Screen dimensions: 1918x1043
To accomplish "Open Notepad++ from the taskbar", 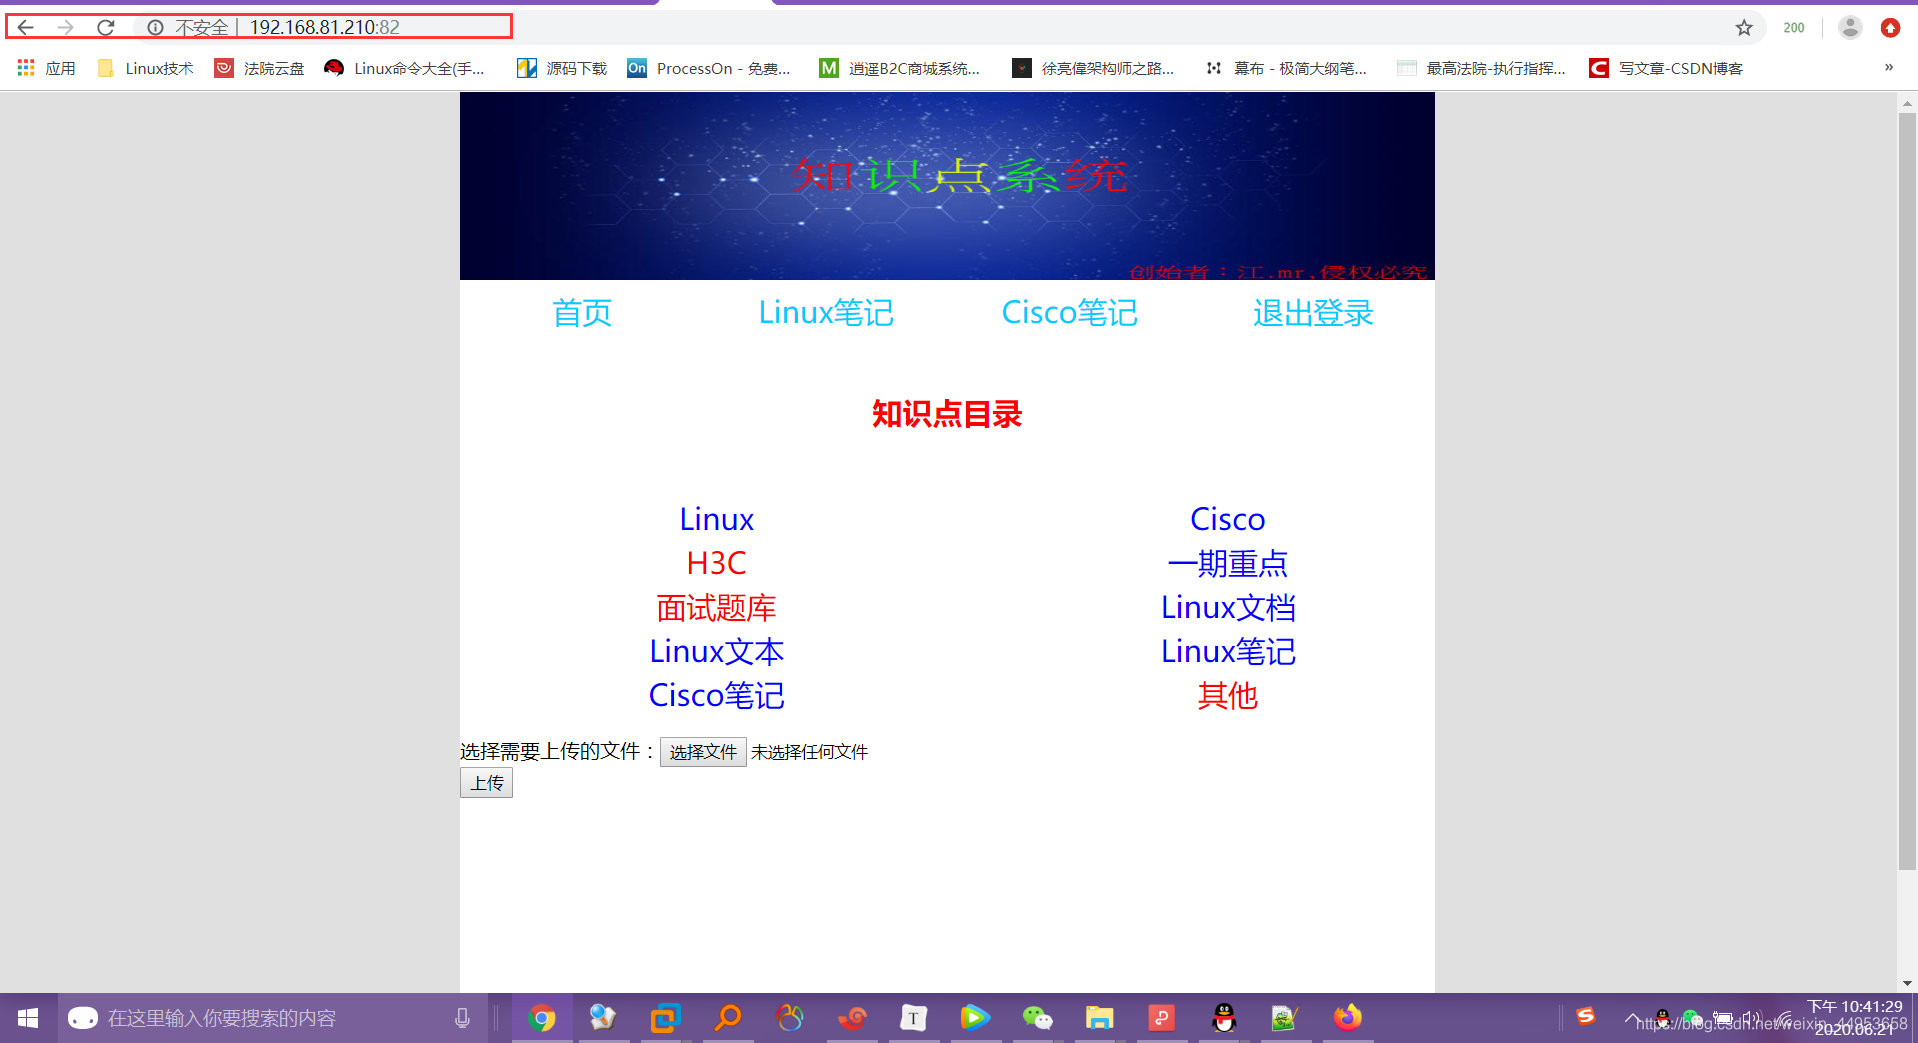I will point(1284,1017).
